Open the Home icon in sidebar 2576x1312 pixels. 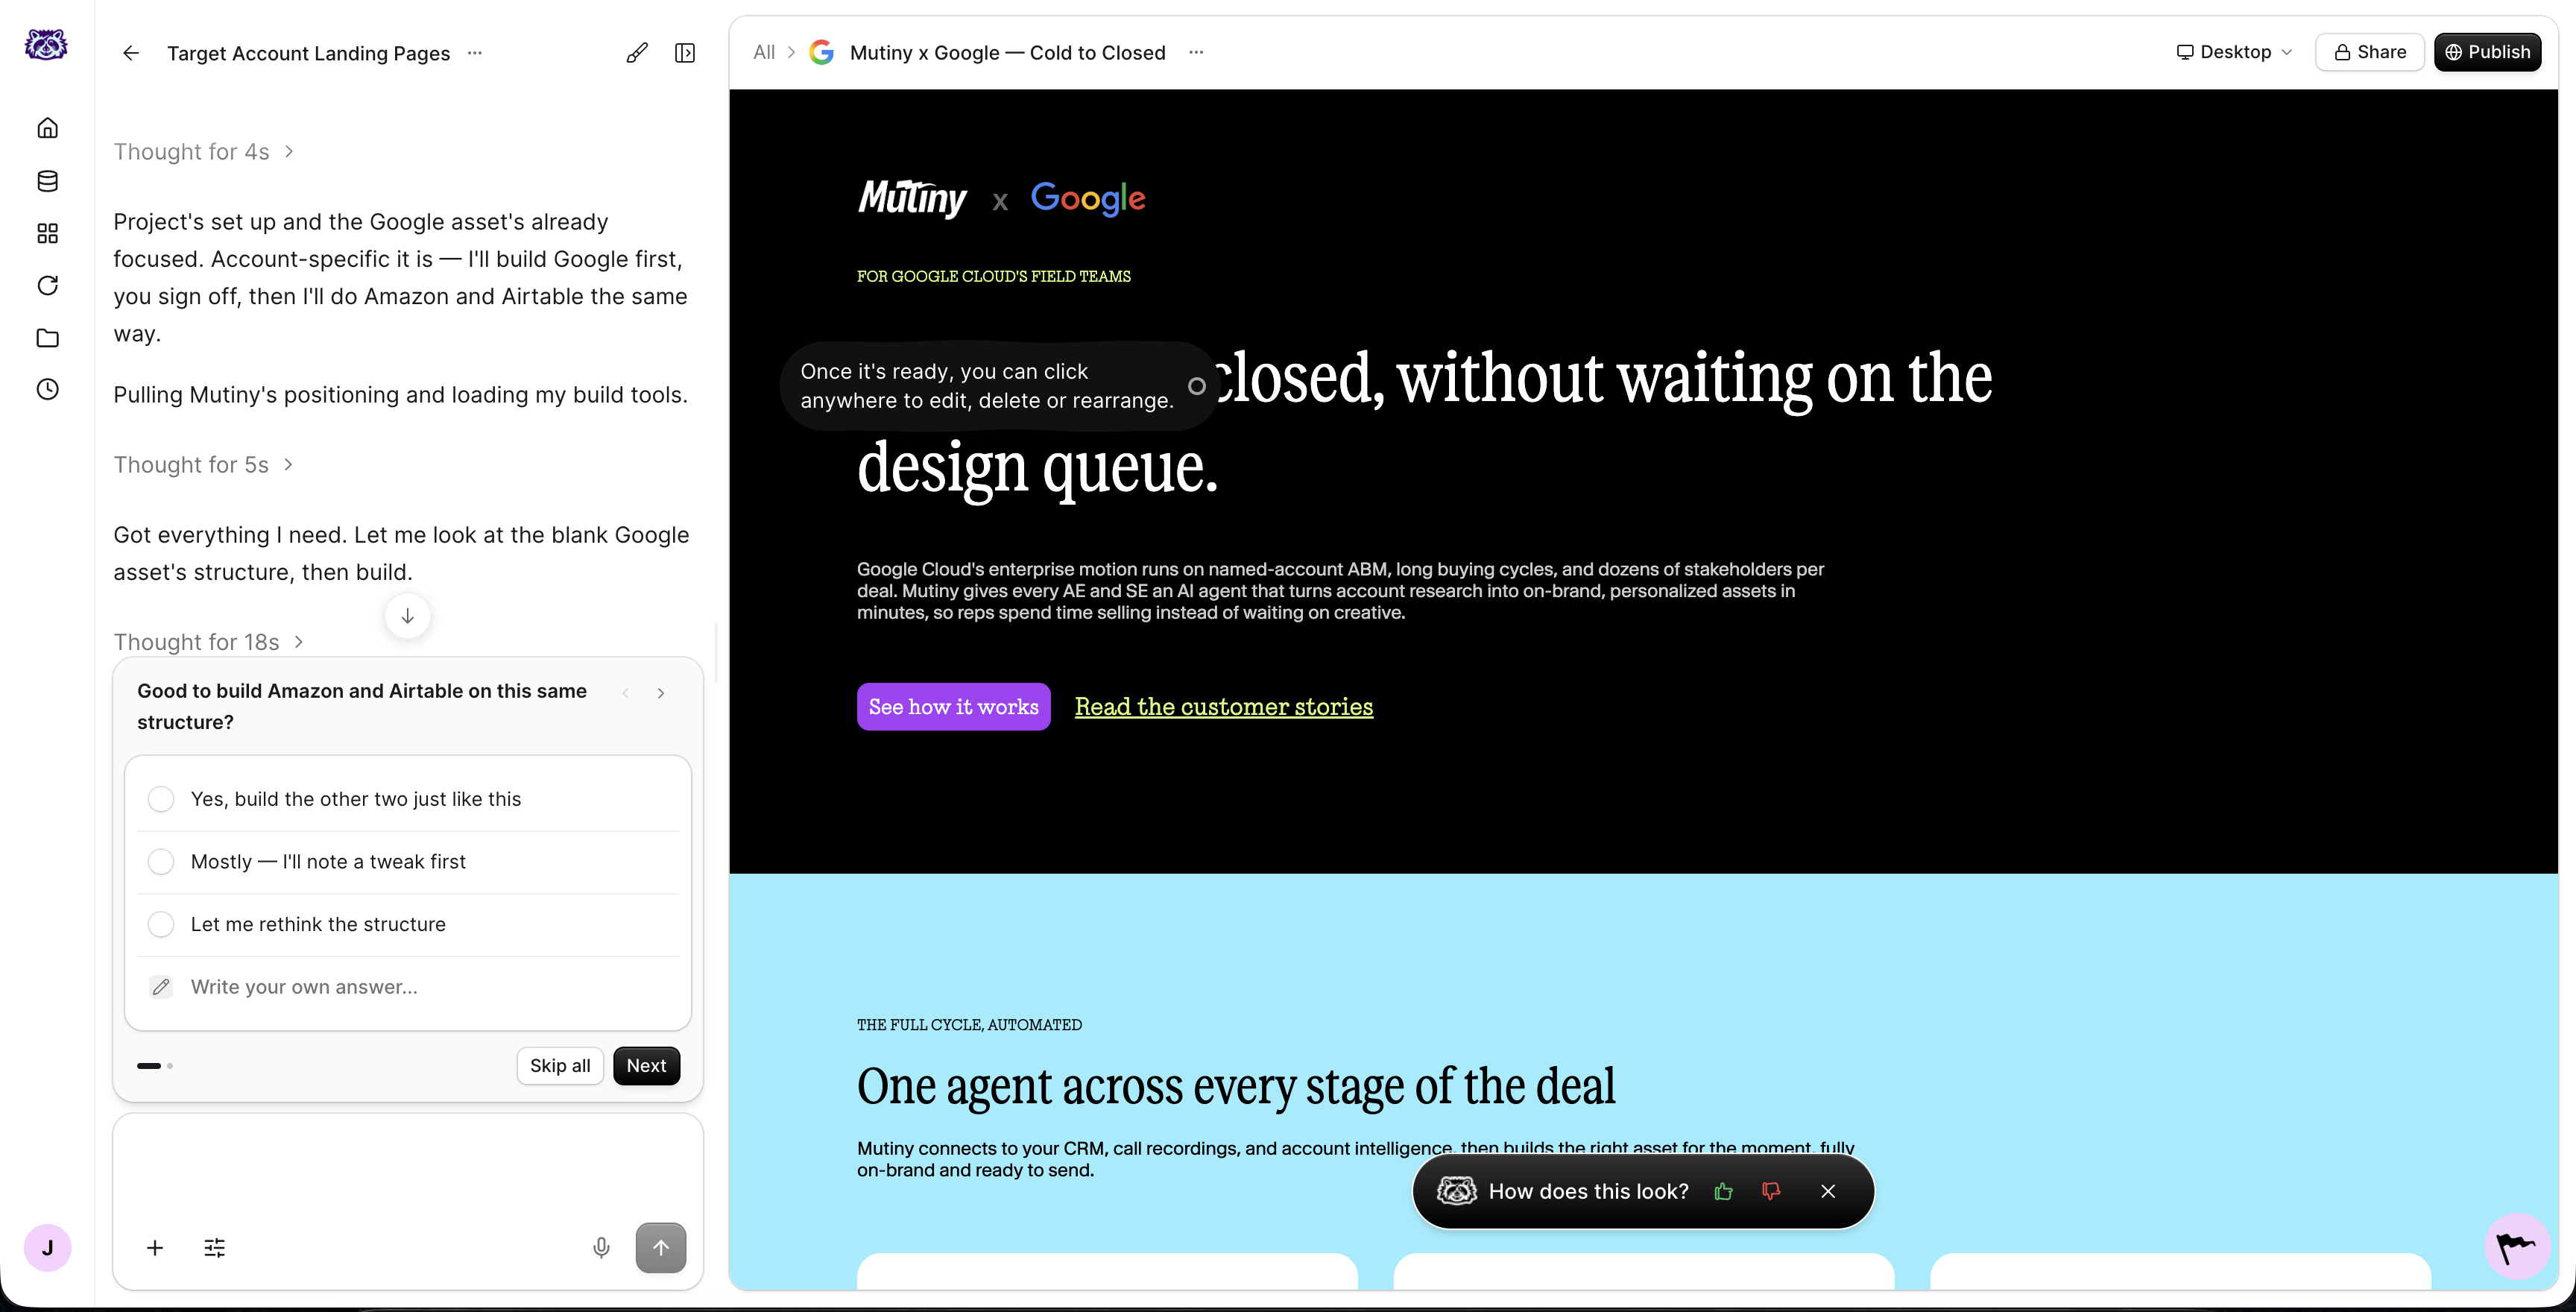(47, 128)
